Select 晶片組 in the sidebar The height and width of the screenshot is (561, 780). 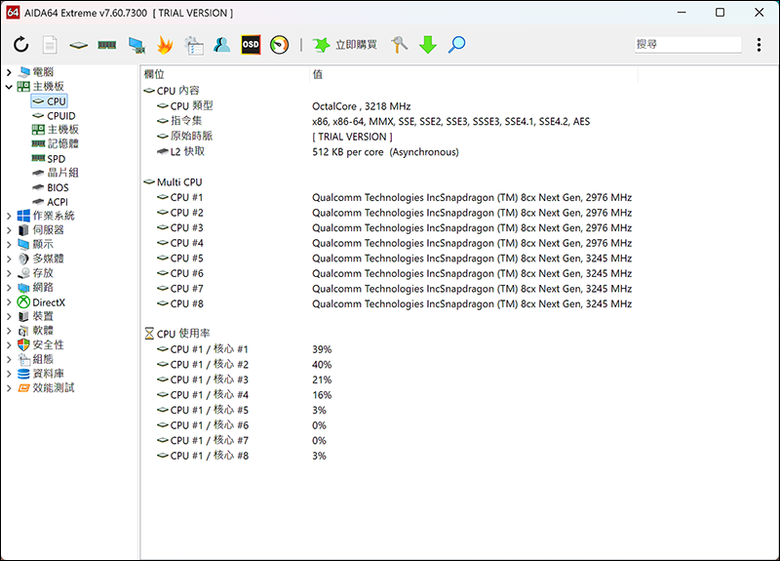click(x=55, y=173)
